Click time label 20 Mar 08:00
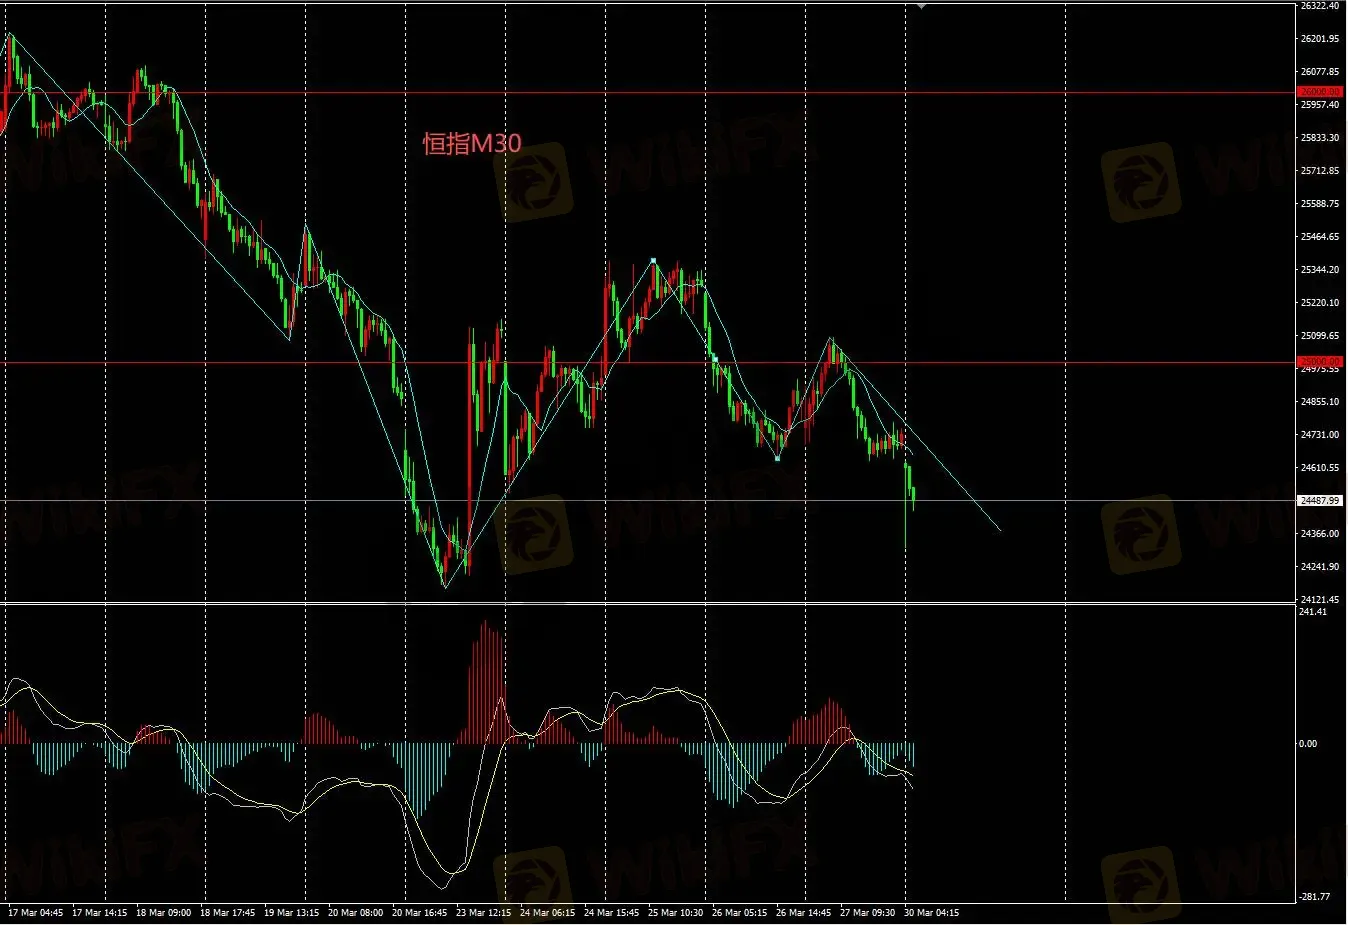The width and height of the screenshot is (1348, 925). tap(355, 913)
